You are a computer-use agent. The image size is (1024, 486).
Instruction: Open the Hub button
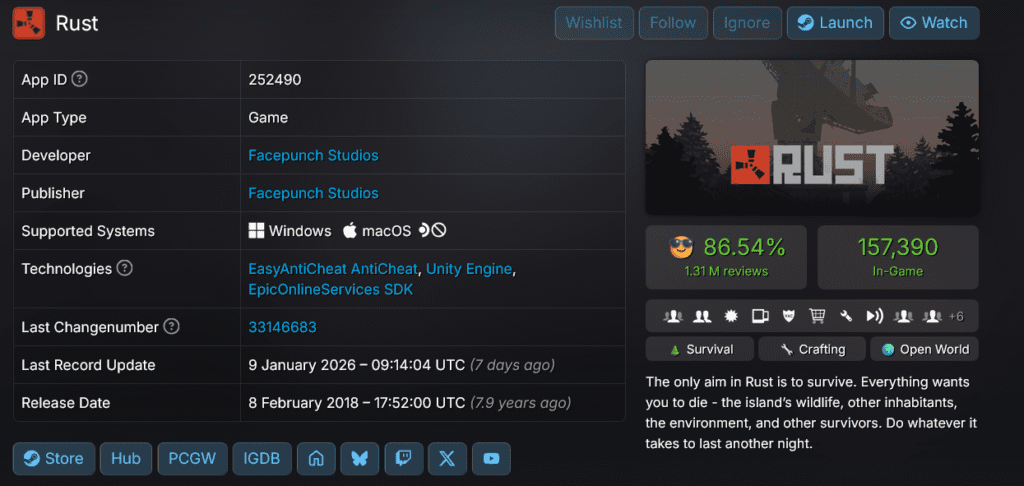pyautogui.click(x=126, y=459)
